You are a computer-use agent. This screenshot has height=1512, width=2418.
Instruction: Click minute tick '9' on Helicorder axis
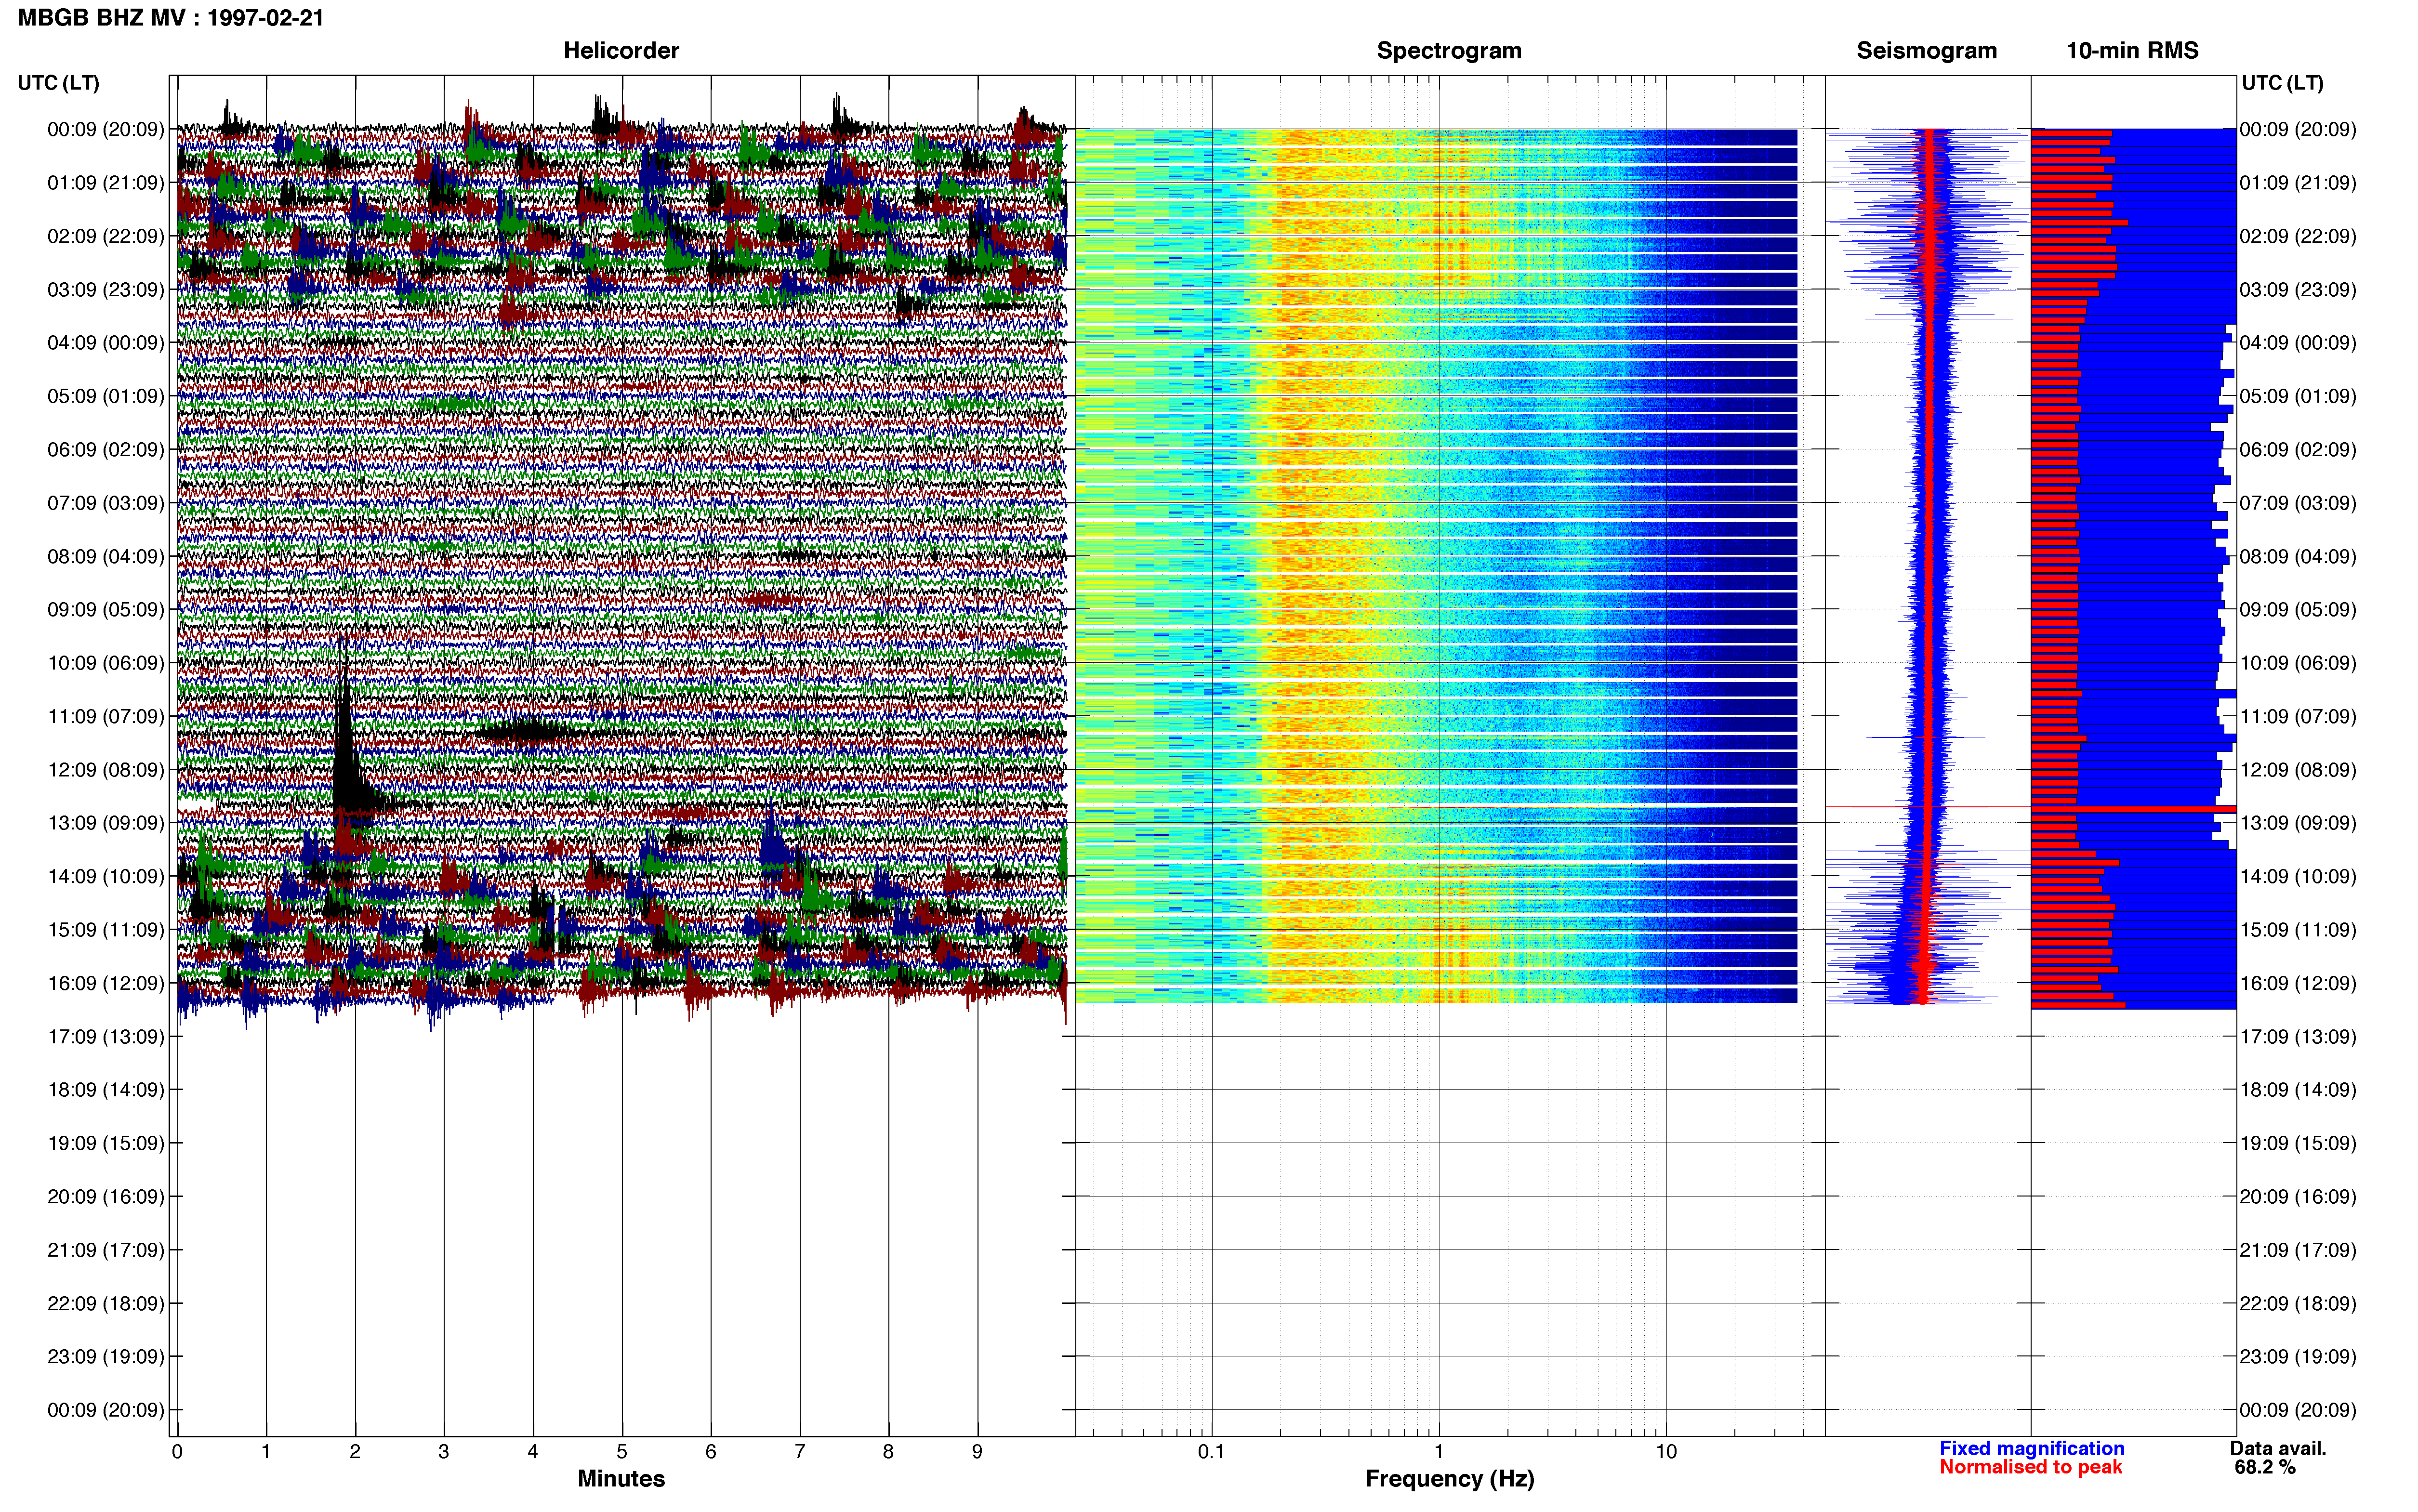tap(977, 1452)
